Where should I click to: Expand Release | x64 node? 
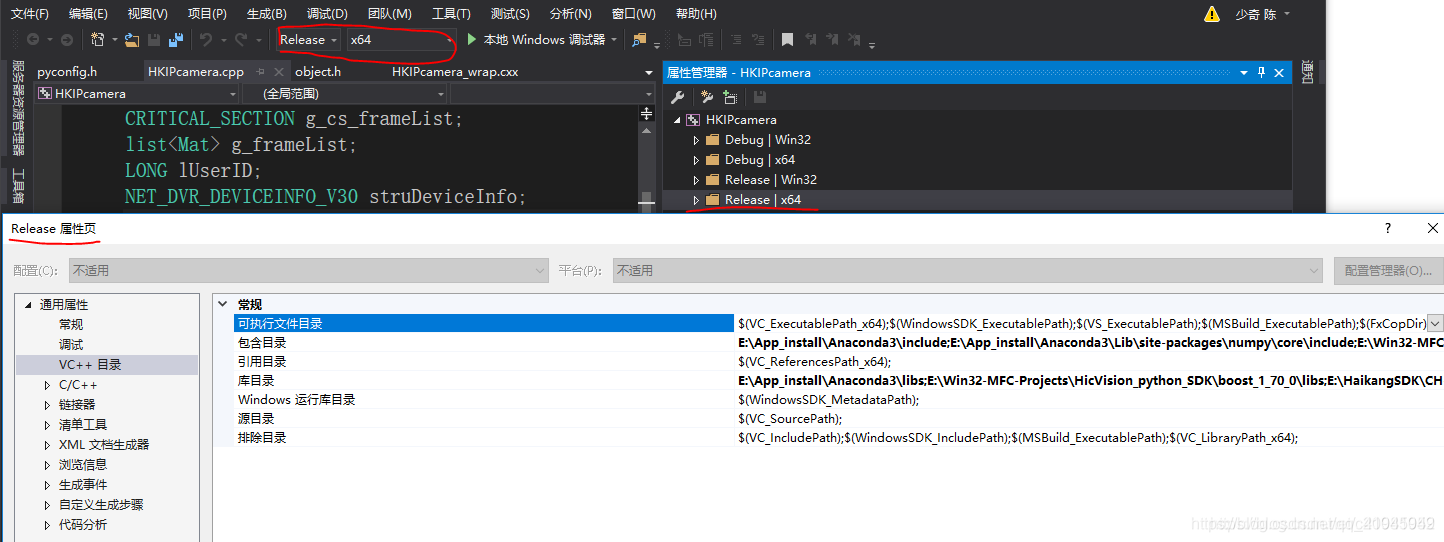pyautogui.click(x=697, y=200)
